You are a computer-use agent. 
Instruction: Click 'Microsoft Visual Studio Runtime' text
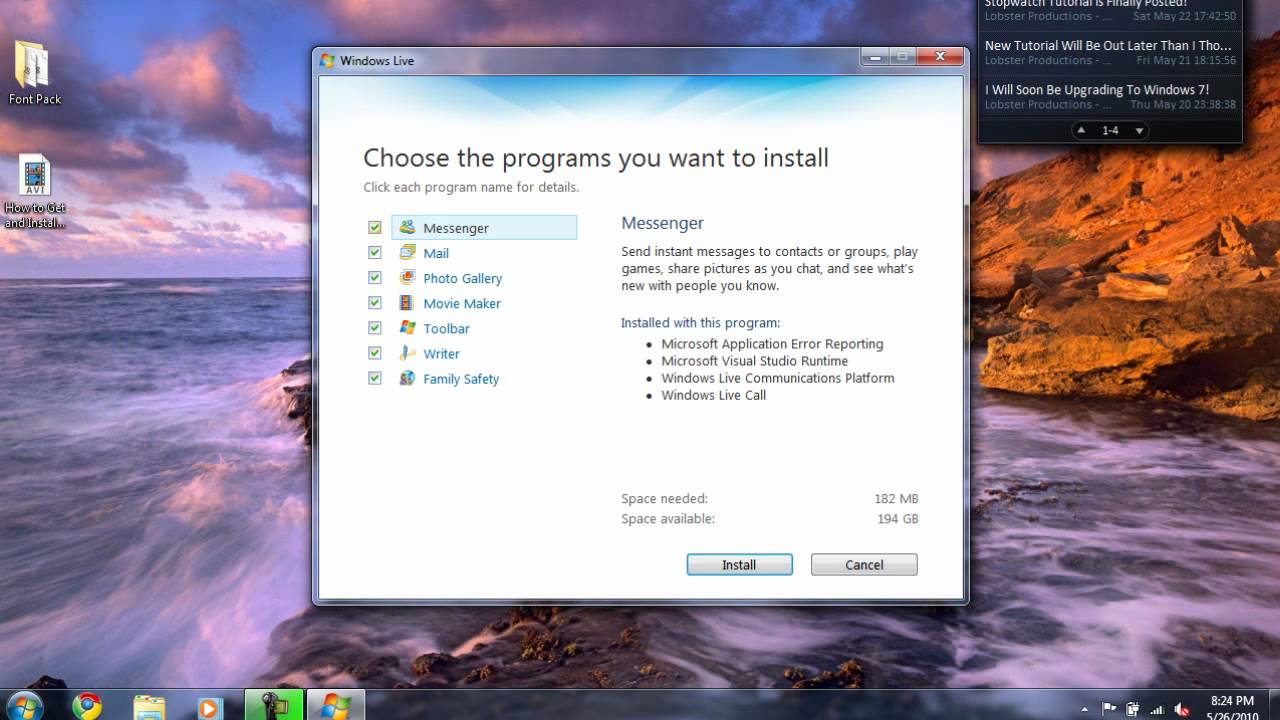pos(754,361)
